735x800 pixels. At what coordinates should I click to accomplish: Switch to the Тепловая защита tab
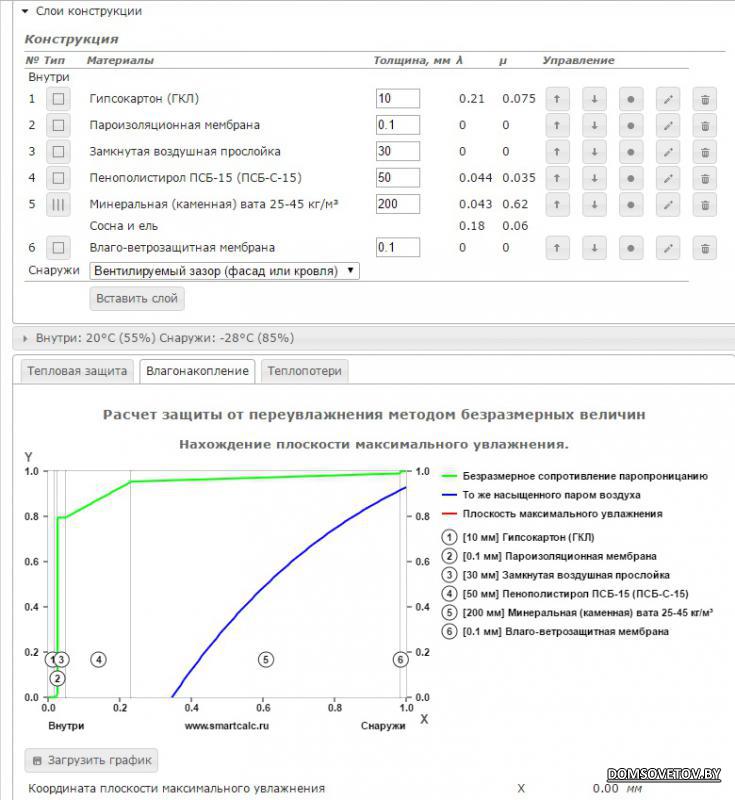click(x=77, y=371)
